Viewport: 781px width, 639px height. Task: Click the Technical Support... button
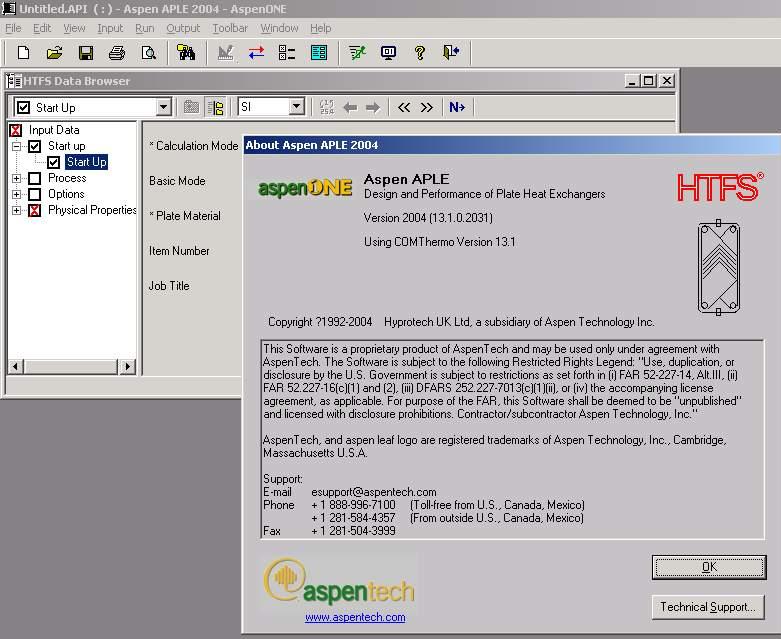coord(708,607)
